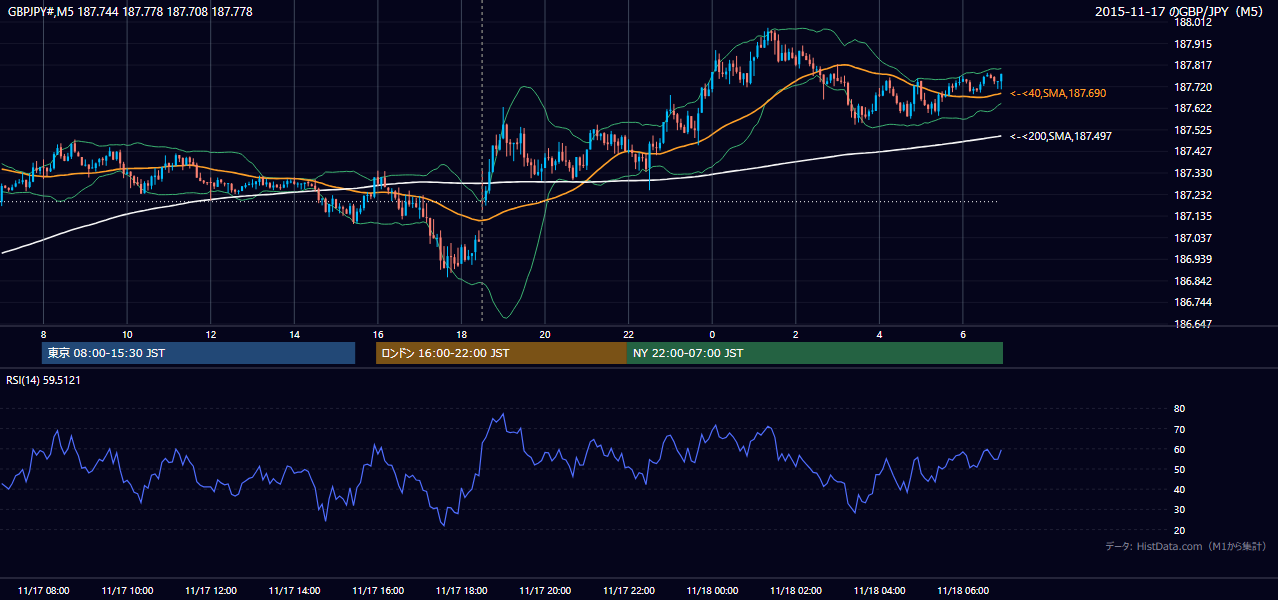Click the 200,SMA,187.497 moving average label
The height and width of the screenshot is (600, 1278).
[x=1060, y=136]
